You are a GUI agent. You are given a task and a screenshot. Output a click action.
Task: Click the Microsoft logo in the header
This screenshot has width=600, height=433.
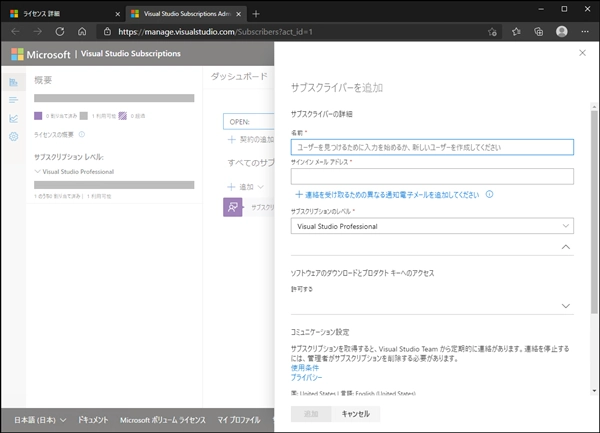pos(17,54)
